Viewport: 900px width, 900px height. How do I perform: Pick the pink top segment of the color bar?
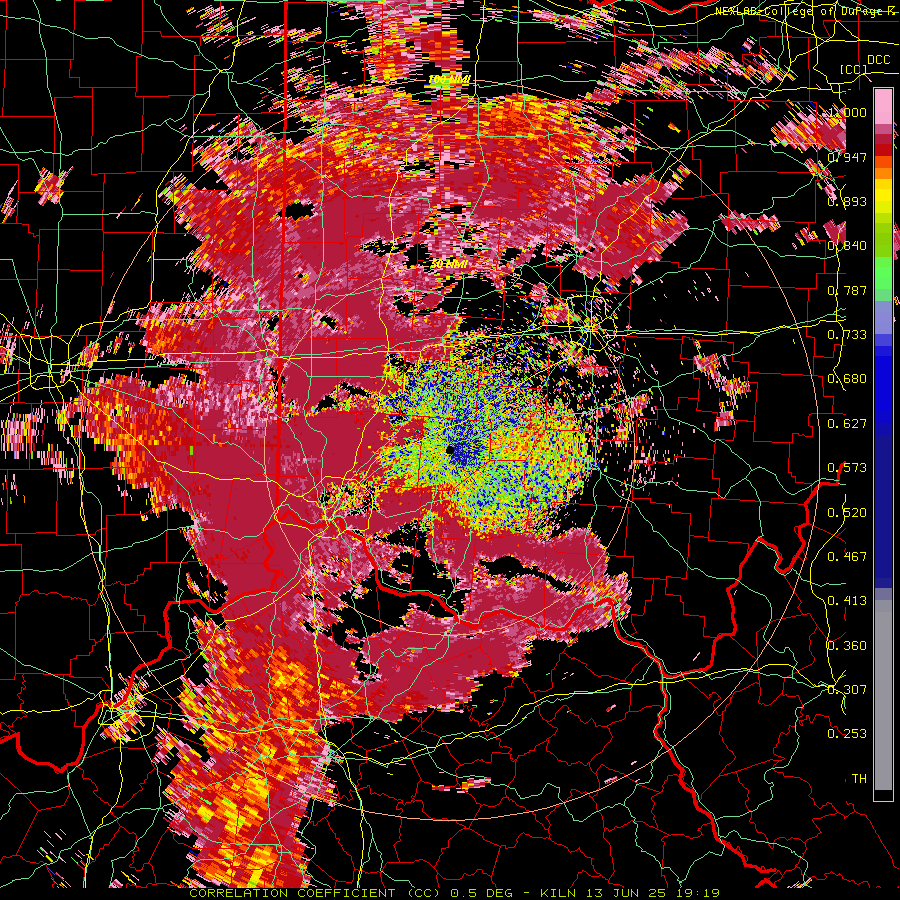tap(883, 106)
